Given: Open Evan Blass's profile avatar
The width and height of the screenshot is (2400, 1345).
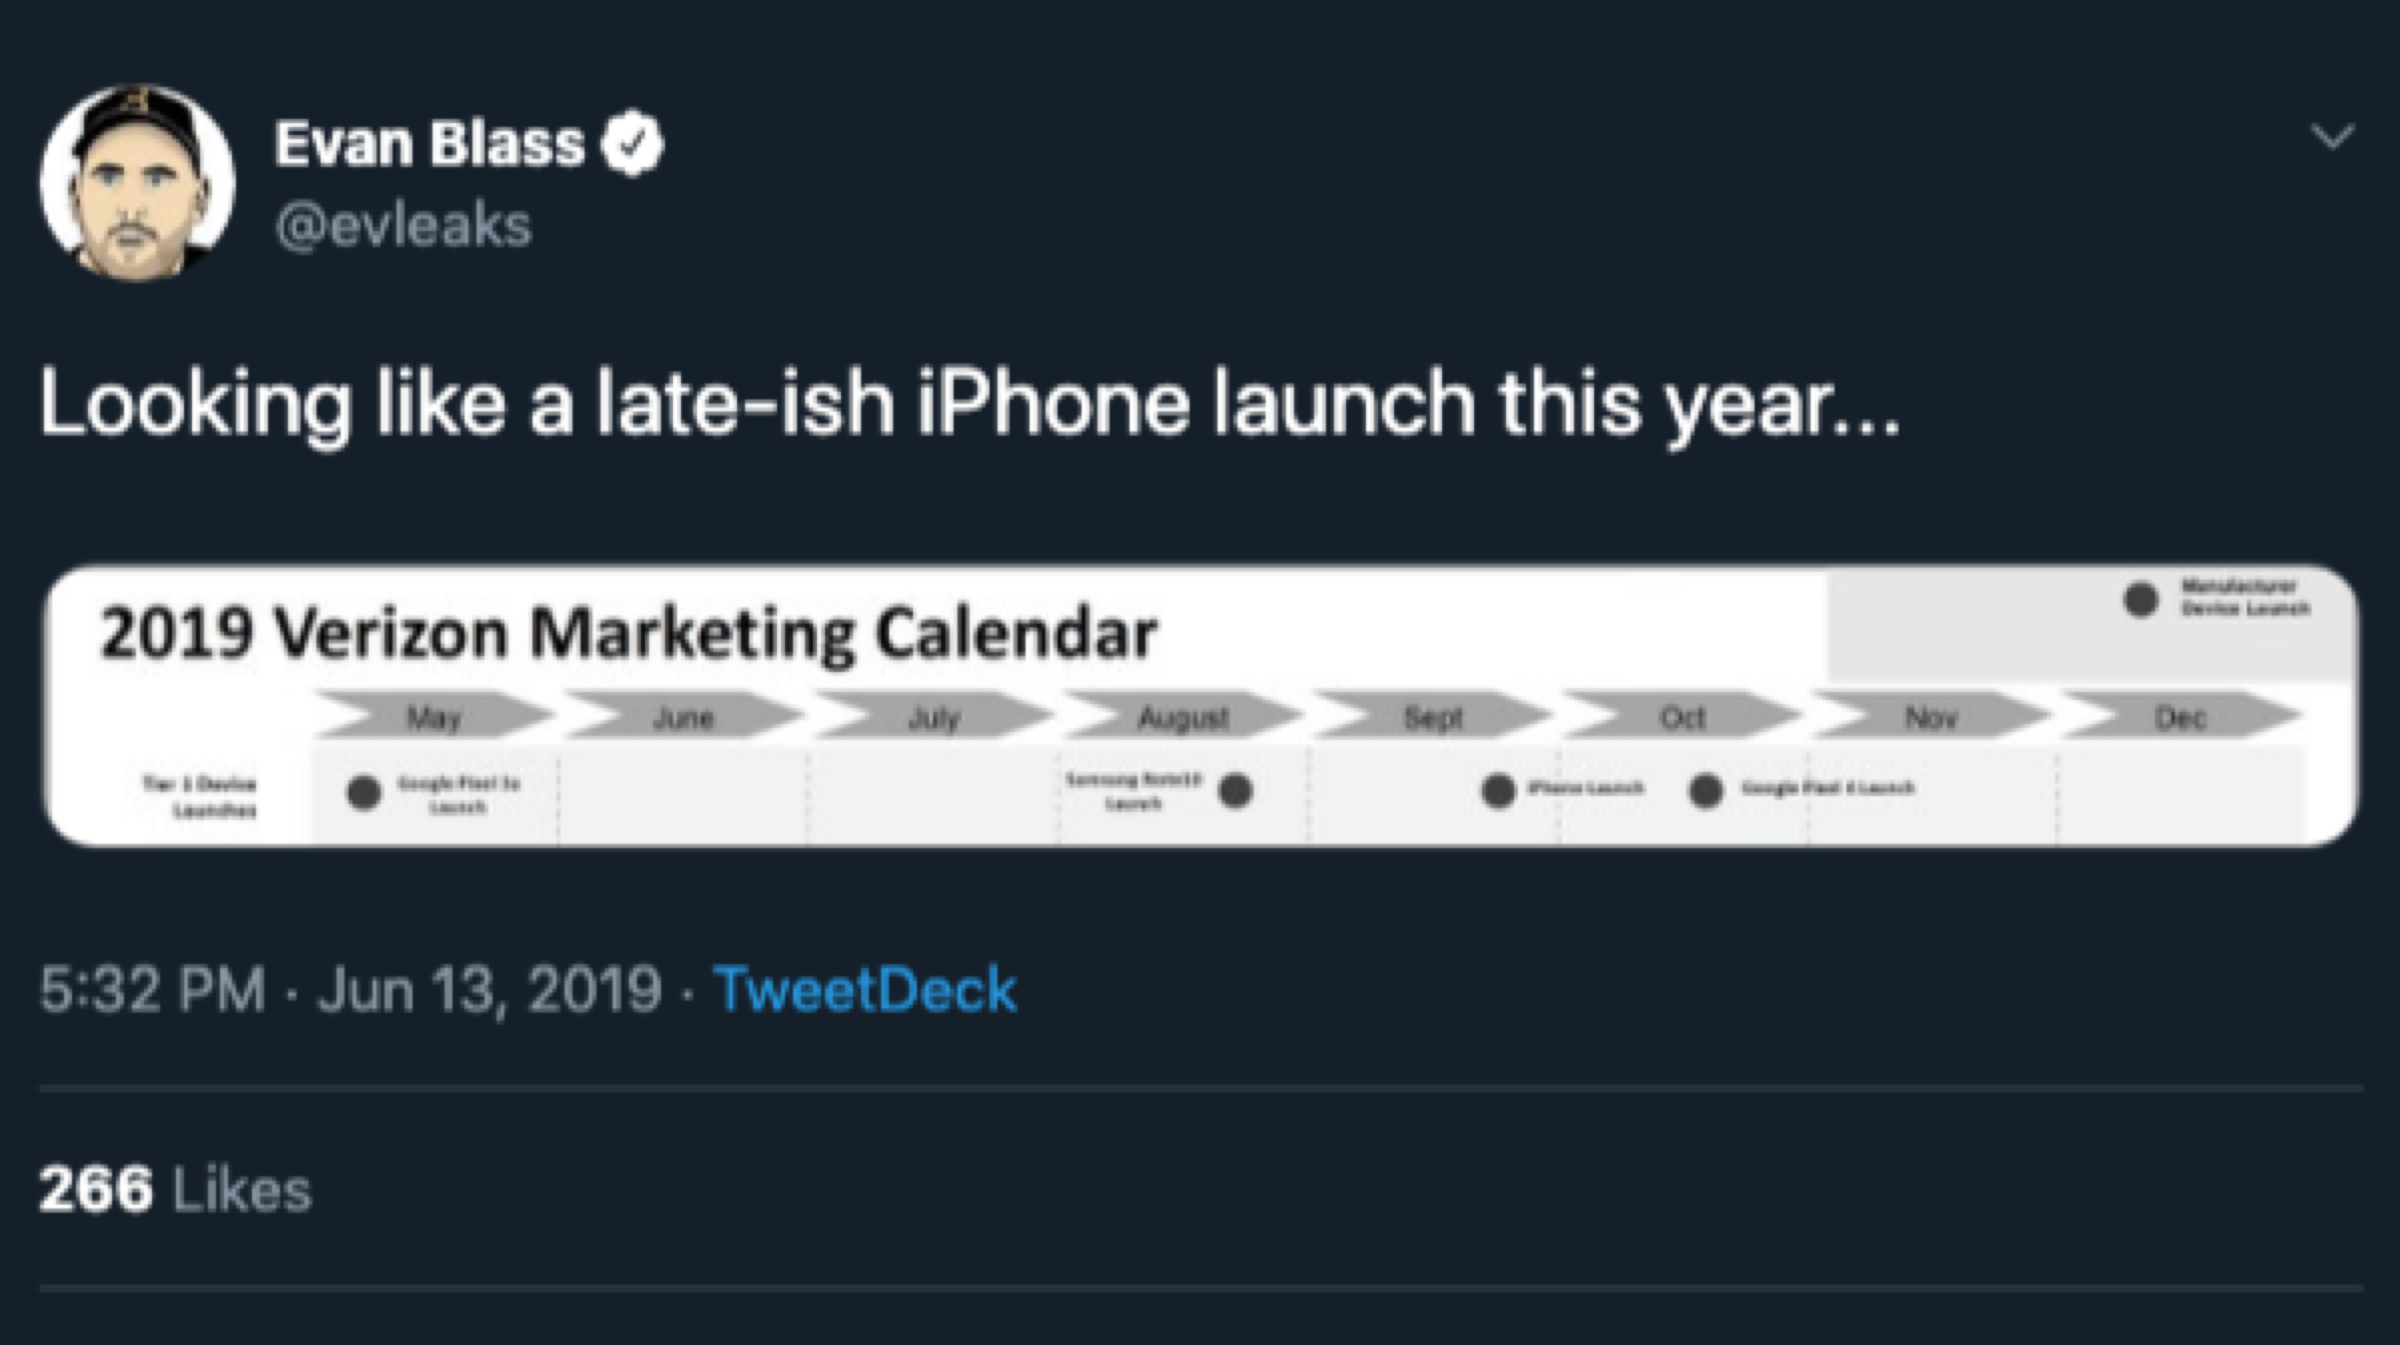Looking at the screenshot, I should tap(137, 182).
